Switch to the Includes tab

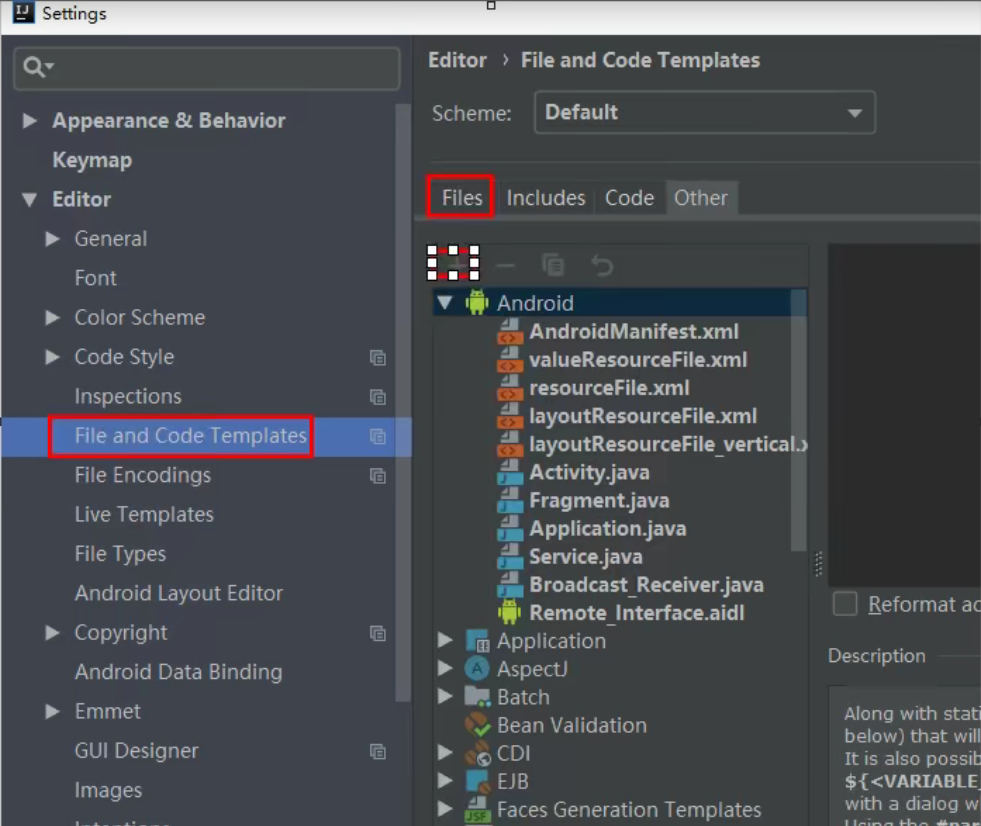coord(546,198)
